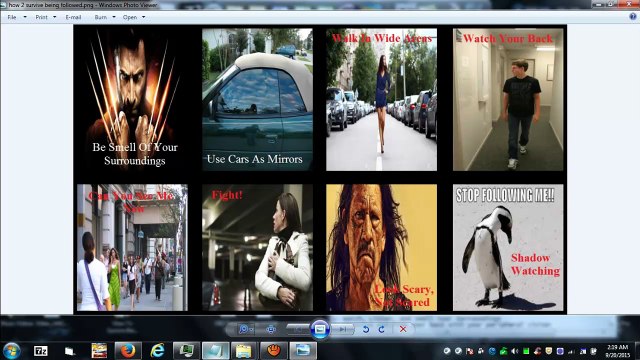The height and width of the screenshot is (360, 640).
Task: Open the File menu
Action: (12, 17)
